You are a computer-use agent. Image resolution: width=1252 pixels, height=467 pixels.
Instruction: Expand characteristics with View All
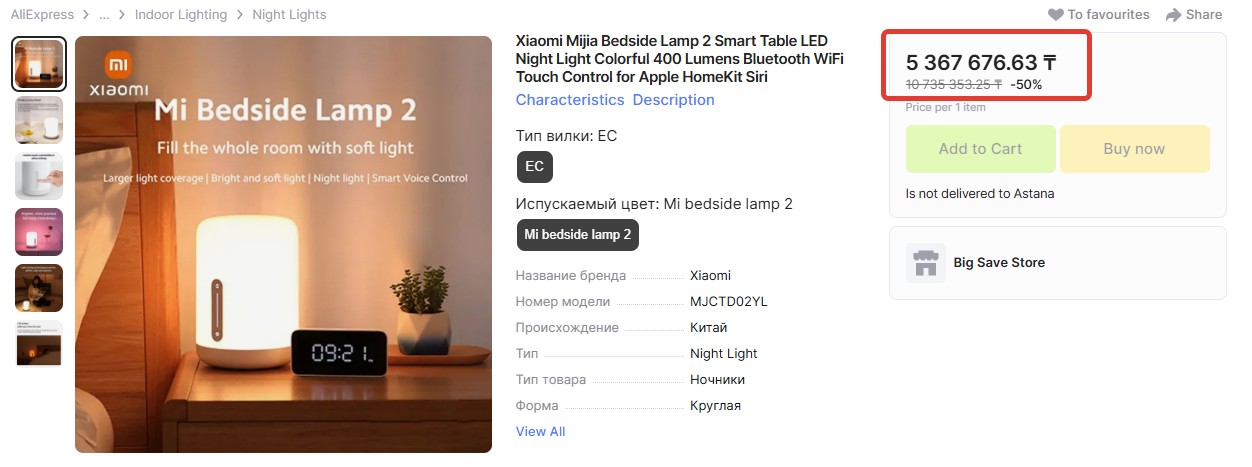[x=540, y=431]
